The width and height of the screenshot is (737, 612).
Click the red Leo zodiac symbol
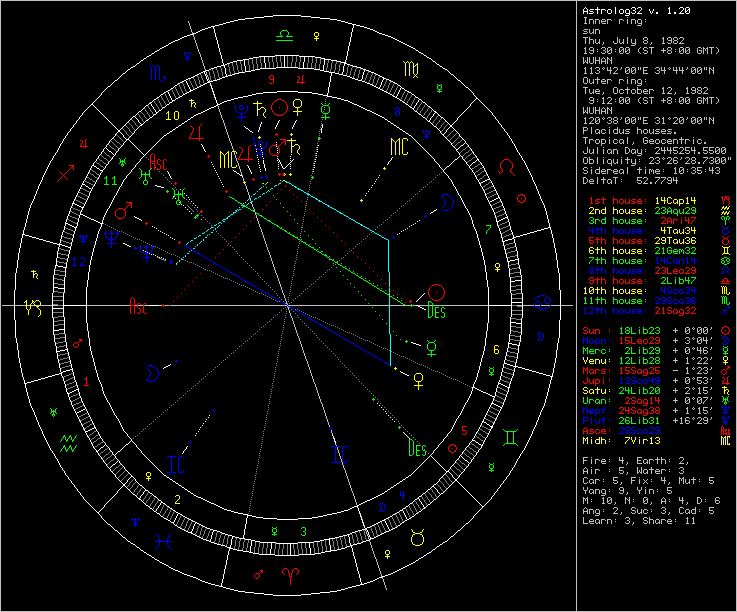[x=507, y=167]
